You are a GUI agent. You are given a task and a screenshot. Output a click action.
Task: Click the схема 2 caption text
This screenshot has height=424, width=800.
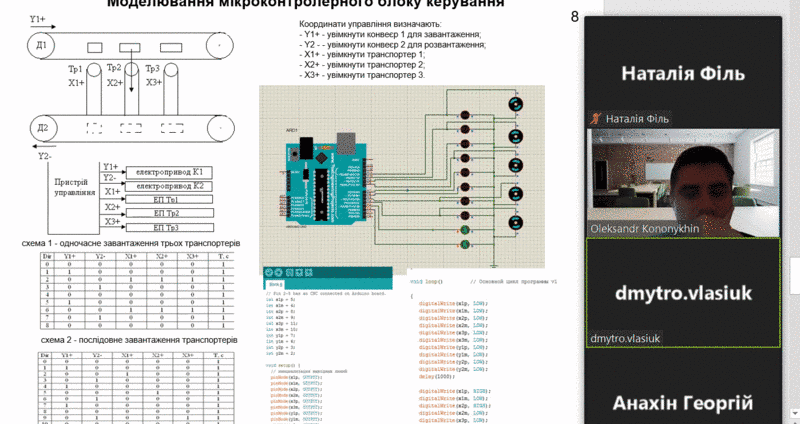pyautogui.click(x=139, y=339)
